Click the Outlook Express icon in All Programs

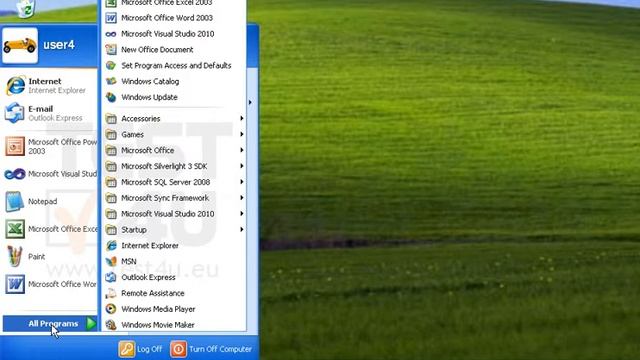click(x=111, y=278)
